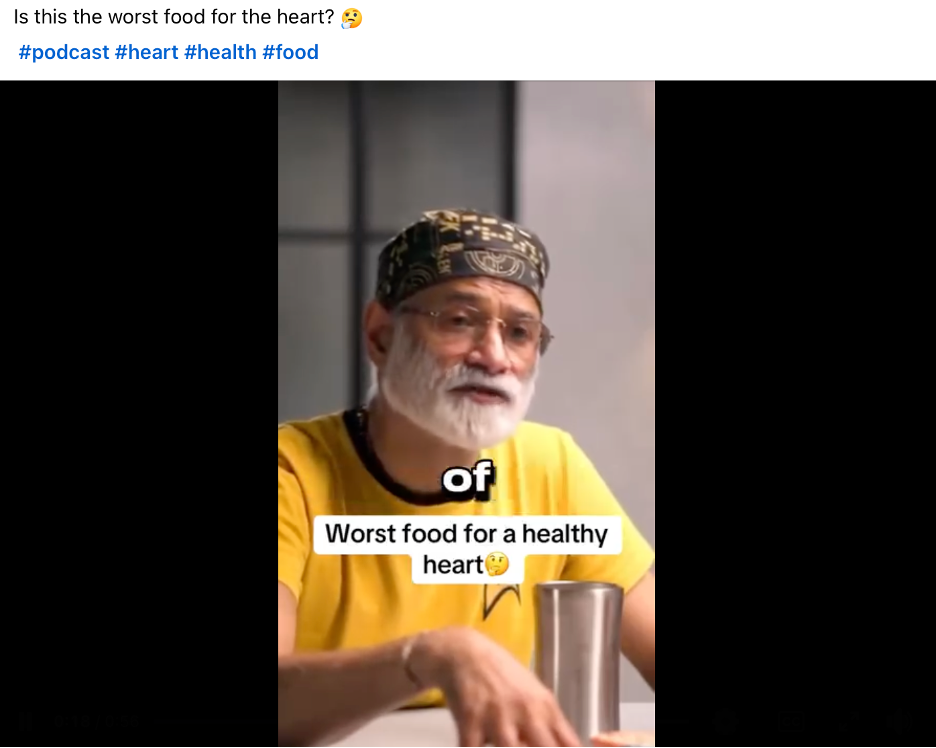Click the #health hashtag
The width and height of the screenshot is (936, 748).
220,53
